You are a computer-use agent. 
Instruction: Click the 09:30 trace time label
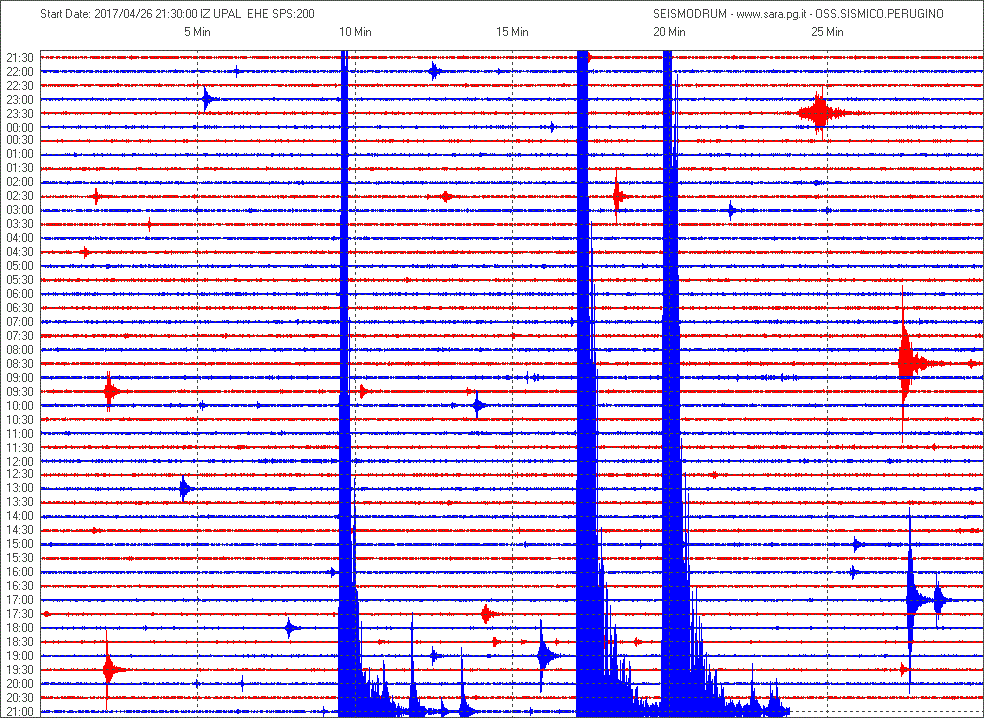(19, 391)
